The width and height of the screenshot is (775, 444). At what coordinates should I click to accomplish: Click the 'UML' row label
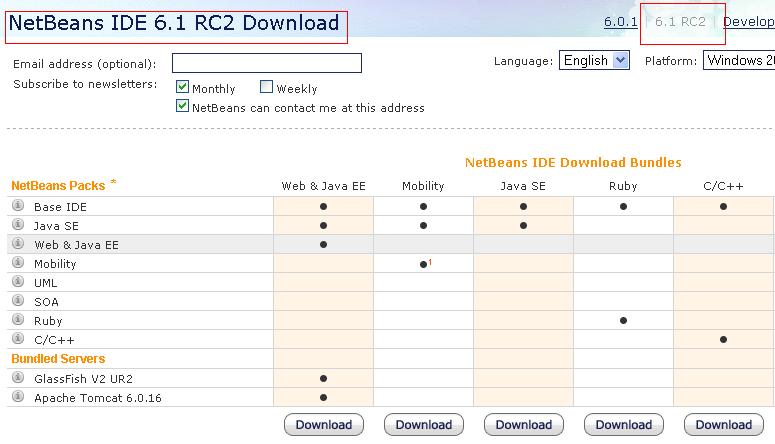click(45, 283)
